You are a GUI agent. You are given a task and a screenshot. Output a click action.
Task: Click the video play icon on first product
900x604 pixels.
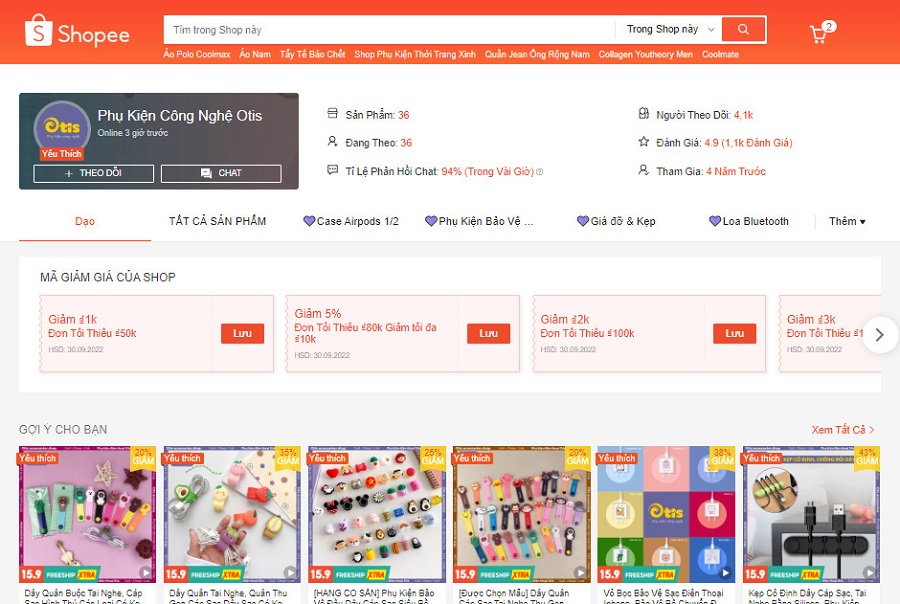point(146,572)
